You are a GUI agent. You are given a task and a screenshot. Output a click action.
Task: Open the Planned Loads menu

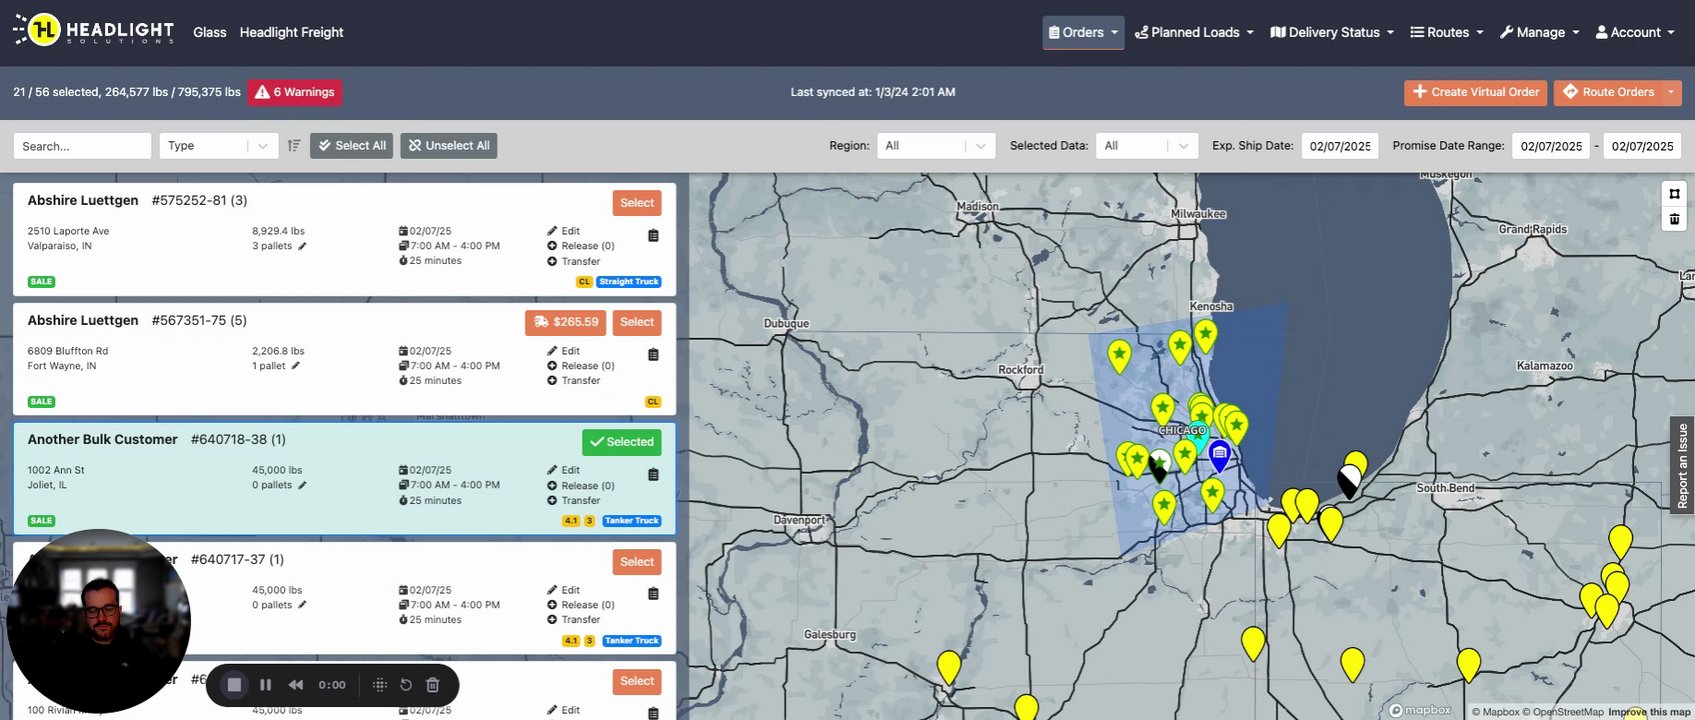click(1194, 32)
